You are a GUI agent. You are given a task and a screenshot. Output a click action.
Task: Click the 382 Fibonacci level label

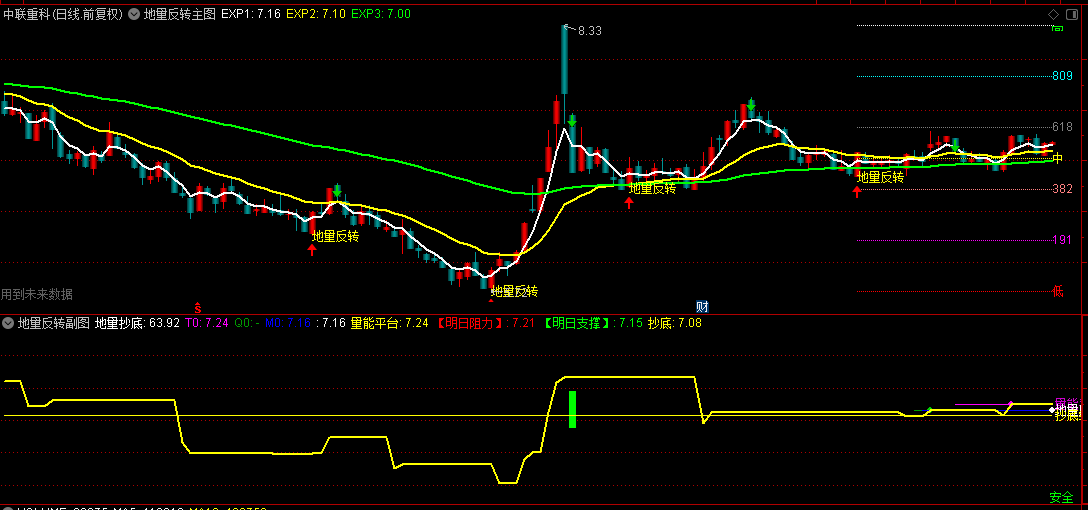(x=1062, y=189)
